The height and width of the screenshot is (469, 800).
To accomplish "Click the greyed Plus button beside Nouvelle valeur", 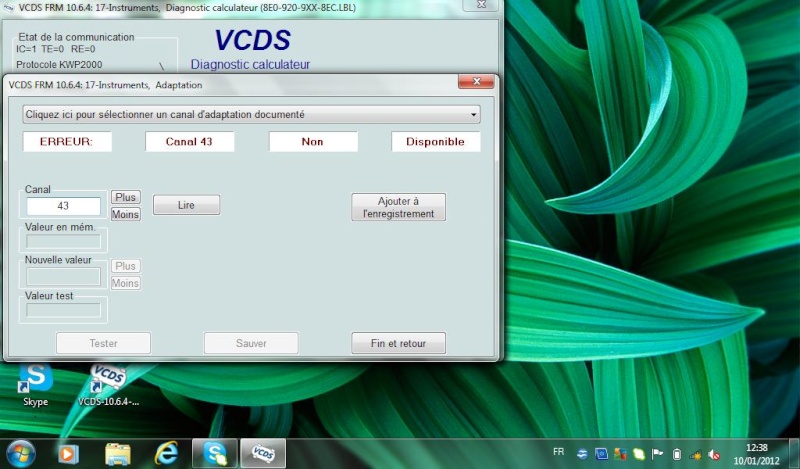I will pos(126,266).
